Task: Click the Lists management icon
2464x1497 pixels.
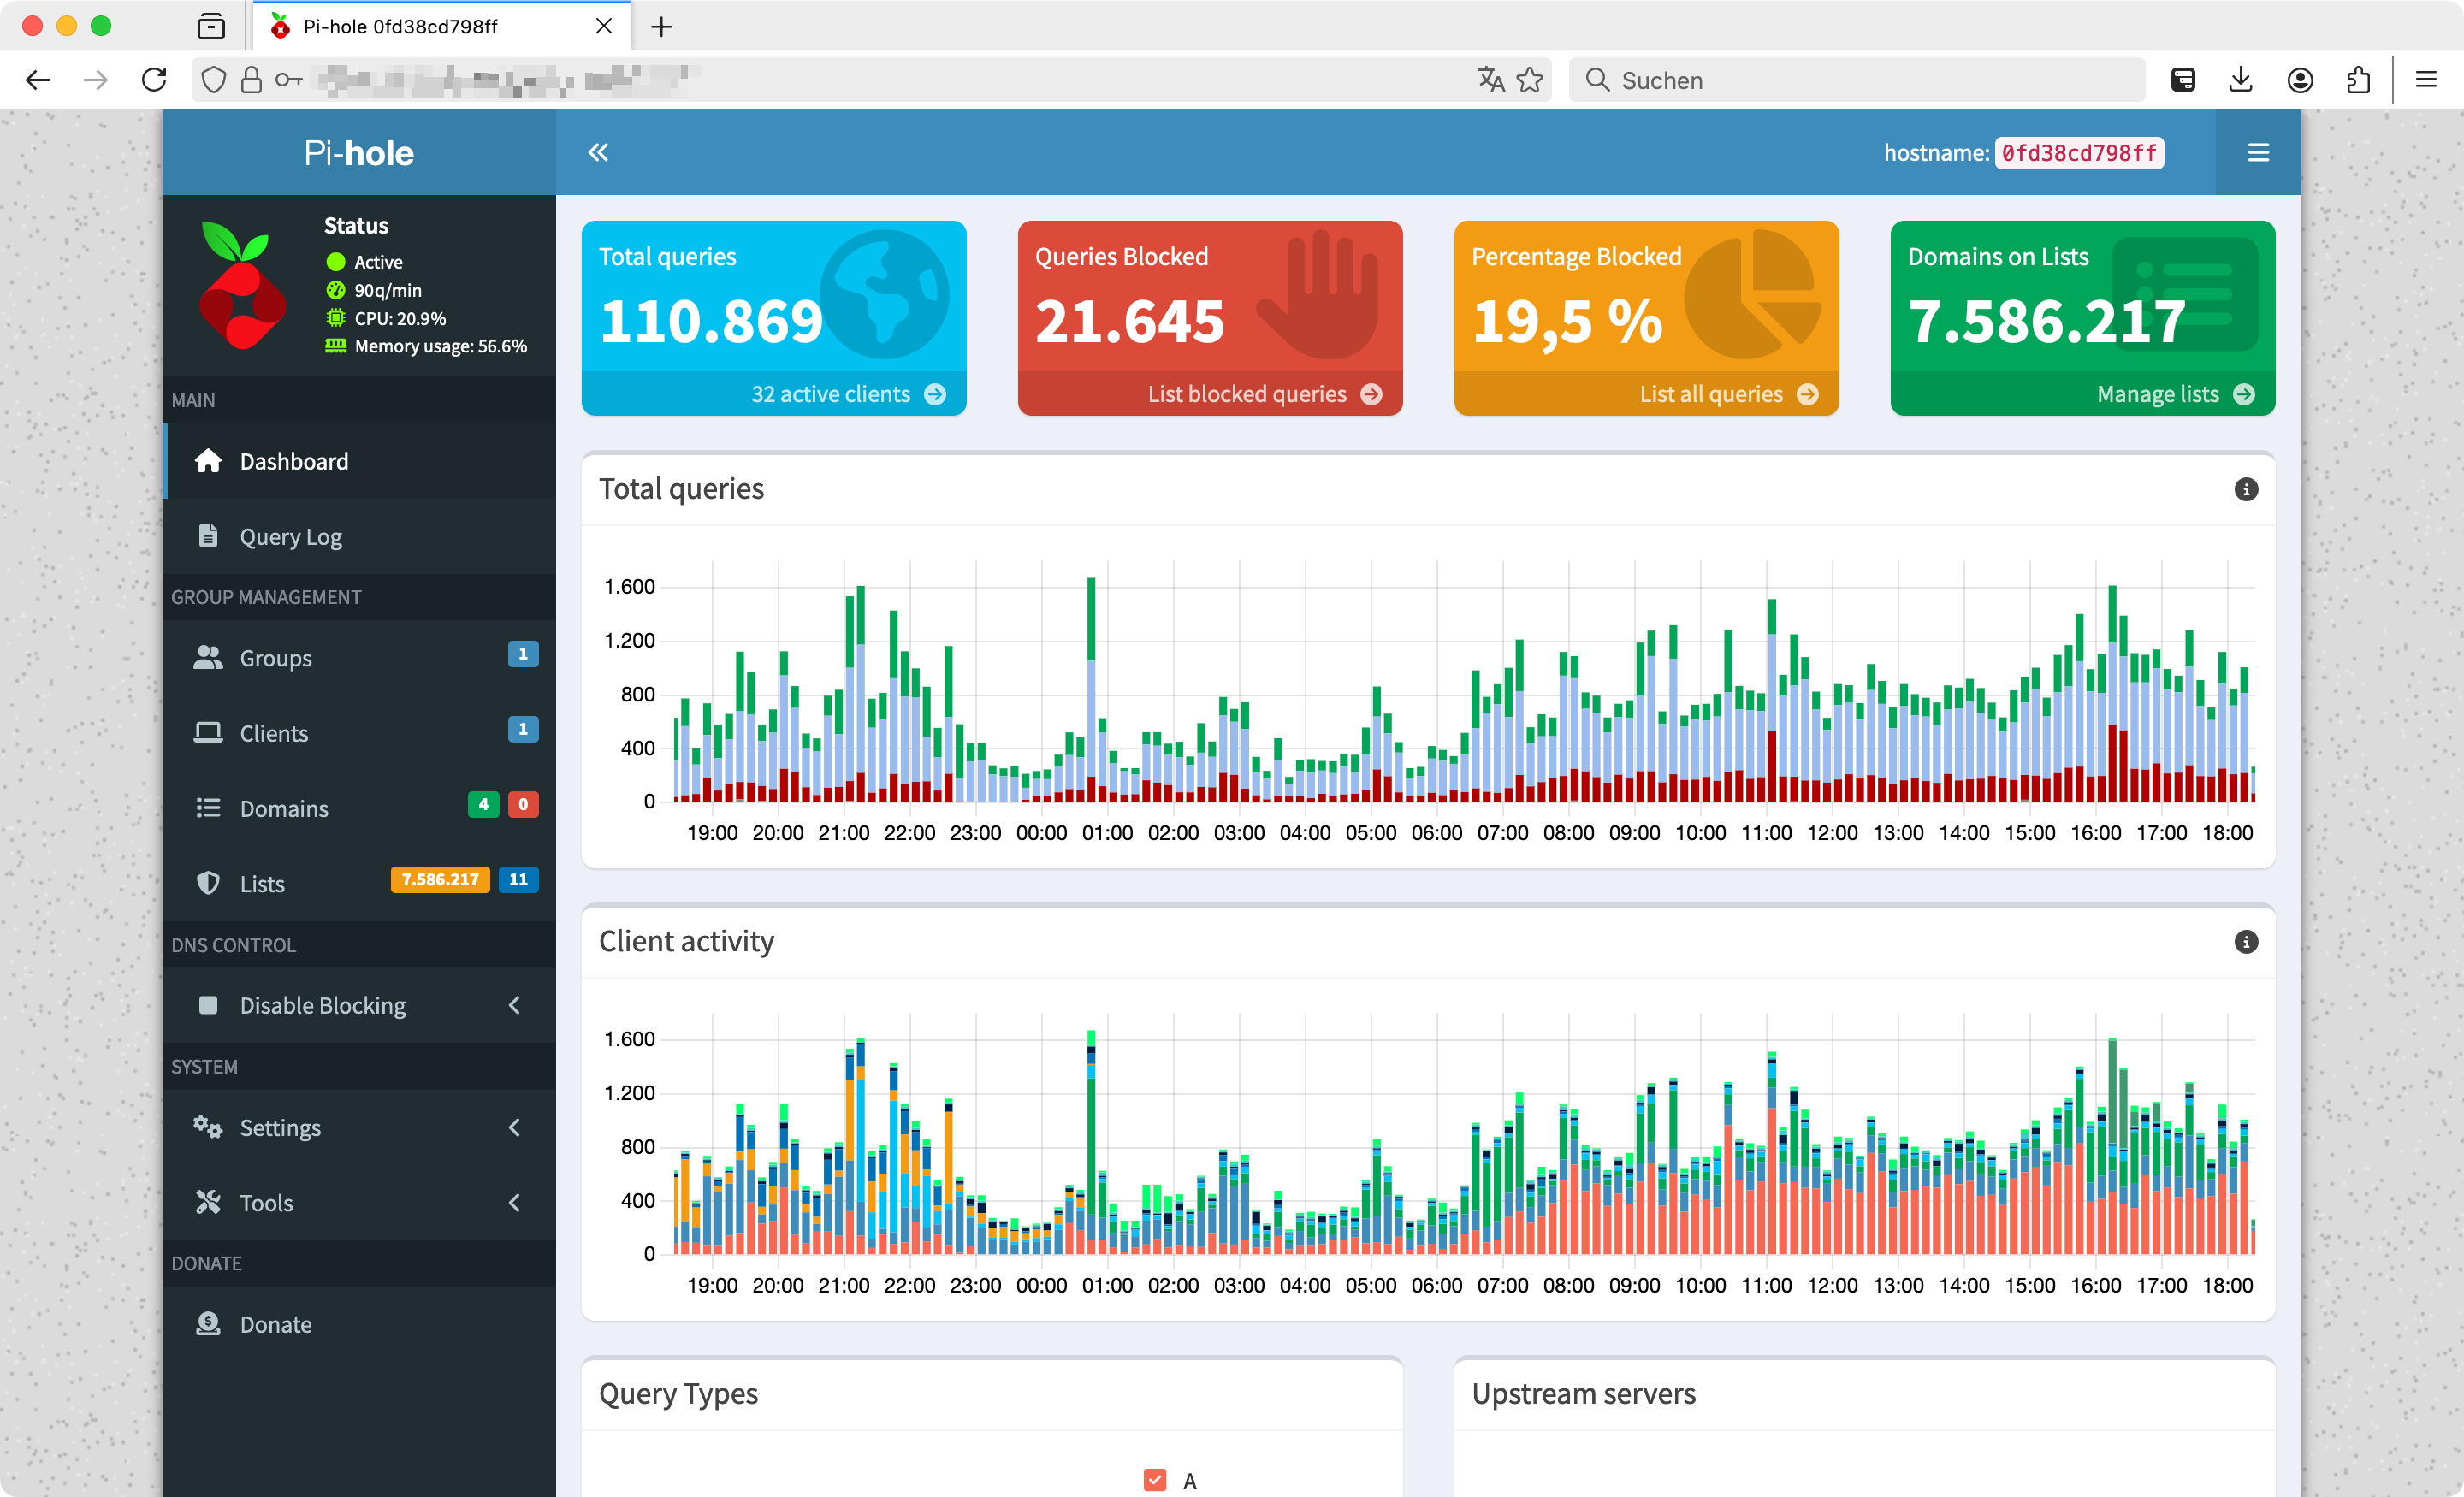Action: pos(206,883)
